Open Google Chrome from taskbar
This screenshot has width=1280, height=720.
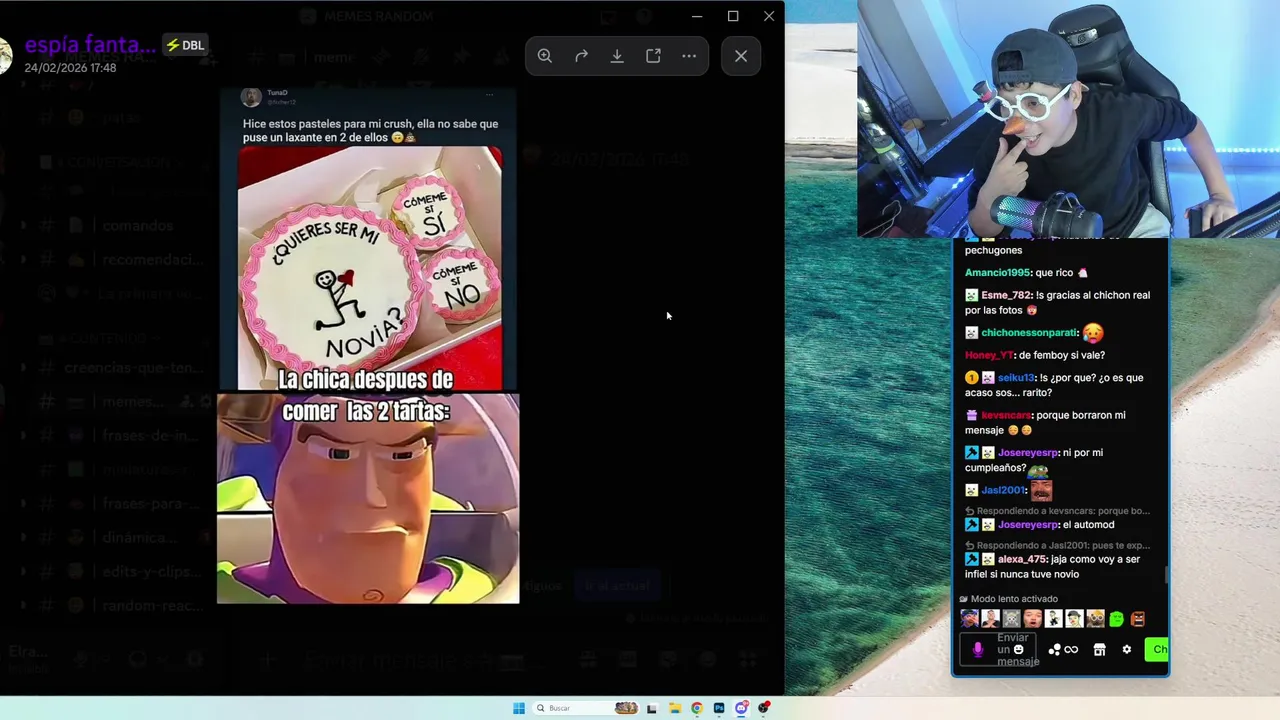click(x=697, y=708)
